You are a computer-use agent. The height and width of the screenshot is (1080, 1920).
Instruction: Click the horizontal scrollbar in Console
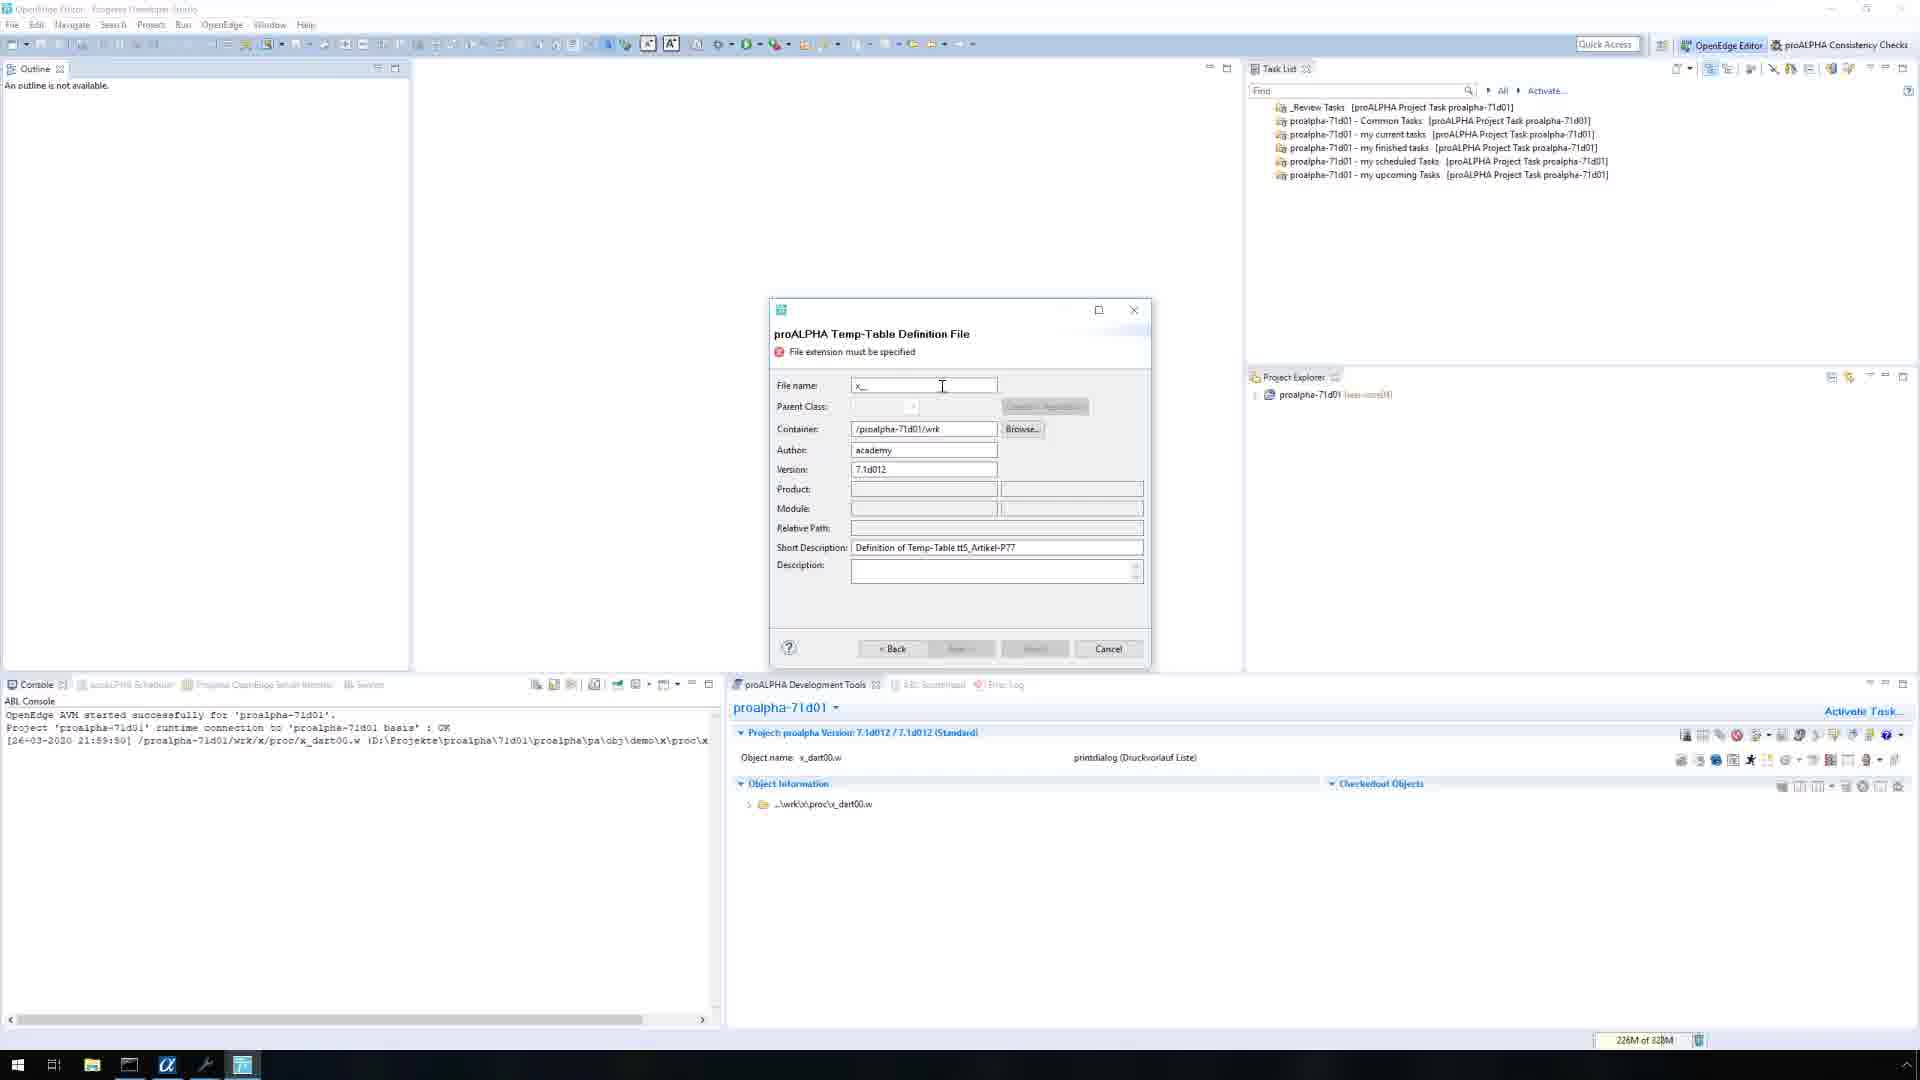330,1020
